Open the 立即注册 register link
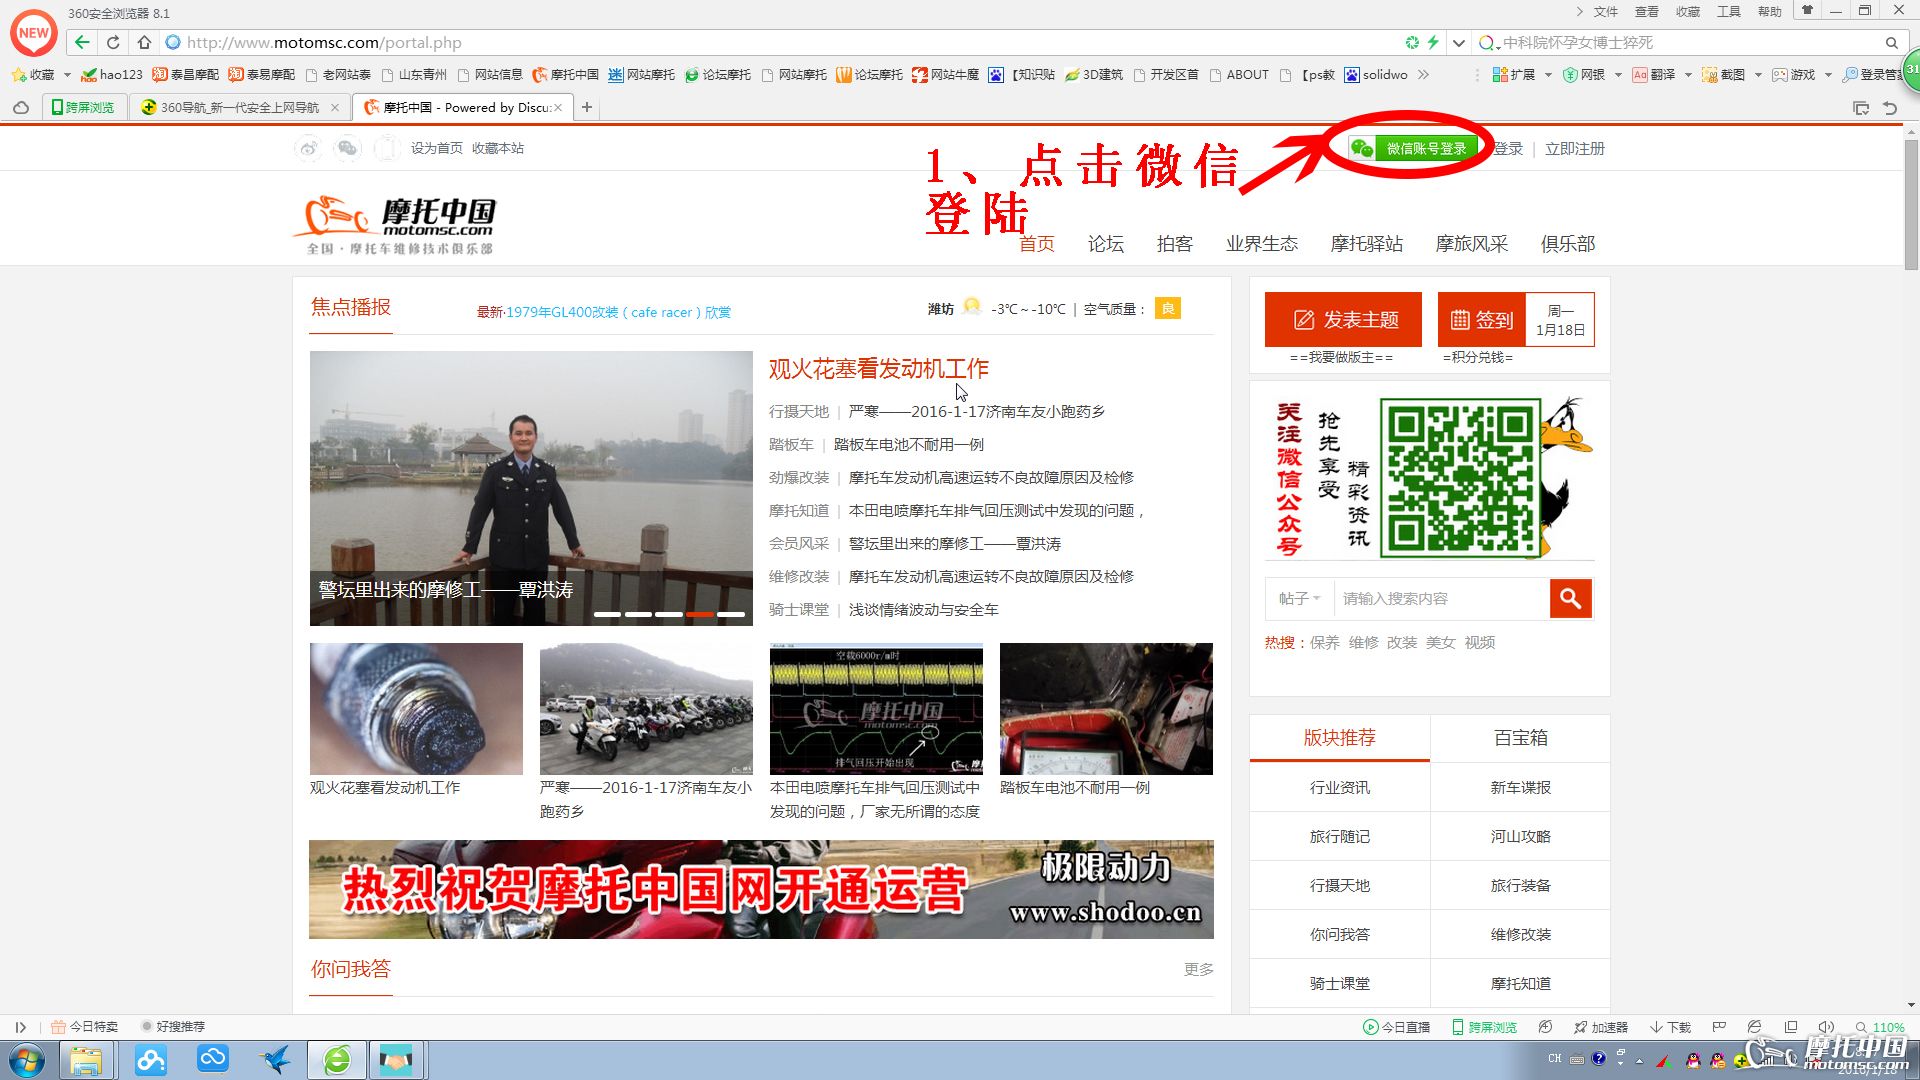Screen dimensions: 1920x1080 point(1574,148)
